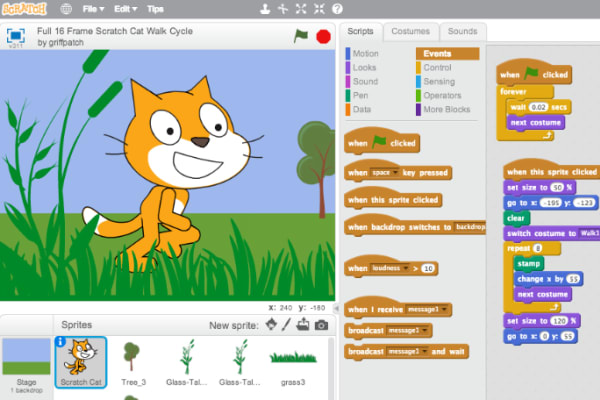
Task: Select the Sound block category
Action: (x=362, y=82)
